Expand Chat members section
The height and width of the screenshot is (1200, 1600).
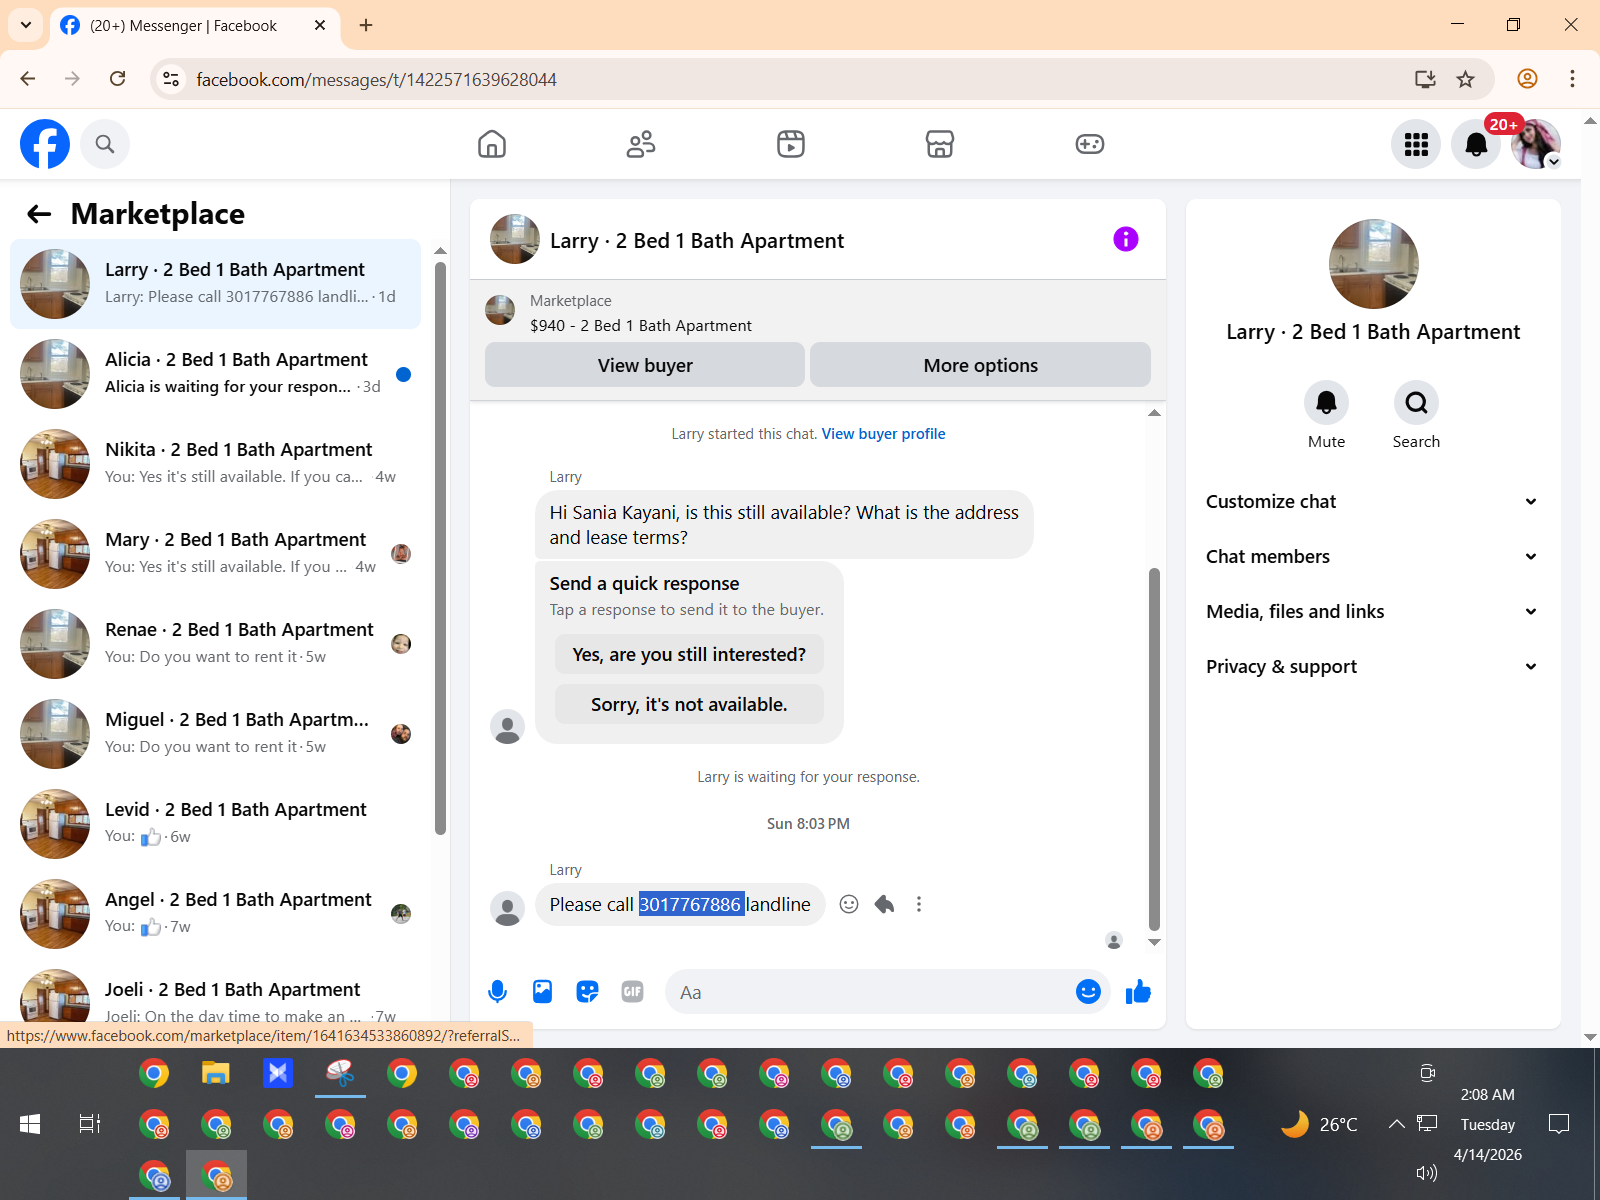coord(1372,557)
